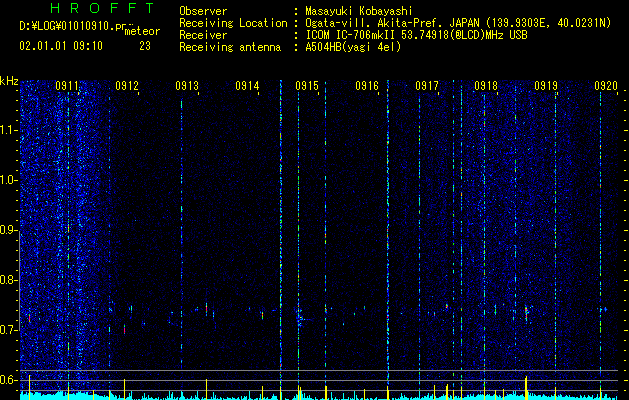This screenshot has width=629, height=400.
Task: Select antenna text A504HB(yagi 4el)
Action: [x=353, y=47]
